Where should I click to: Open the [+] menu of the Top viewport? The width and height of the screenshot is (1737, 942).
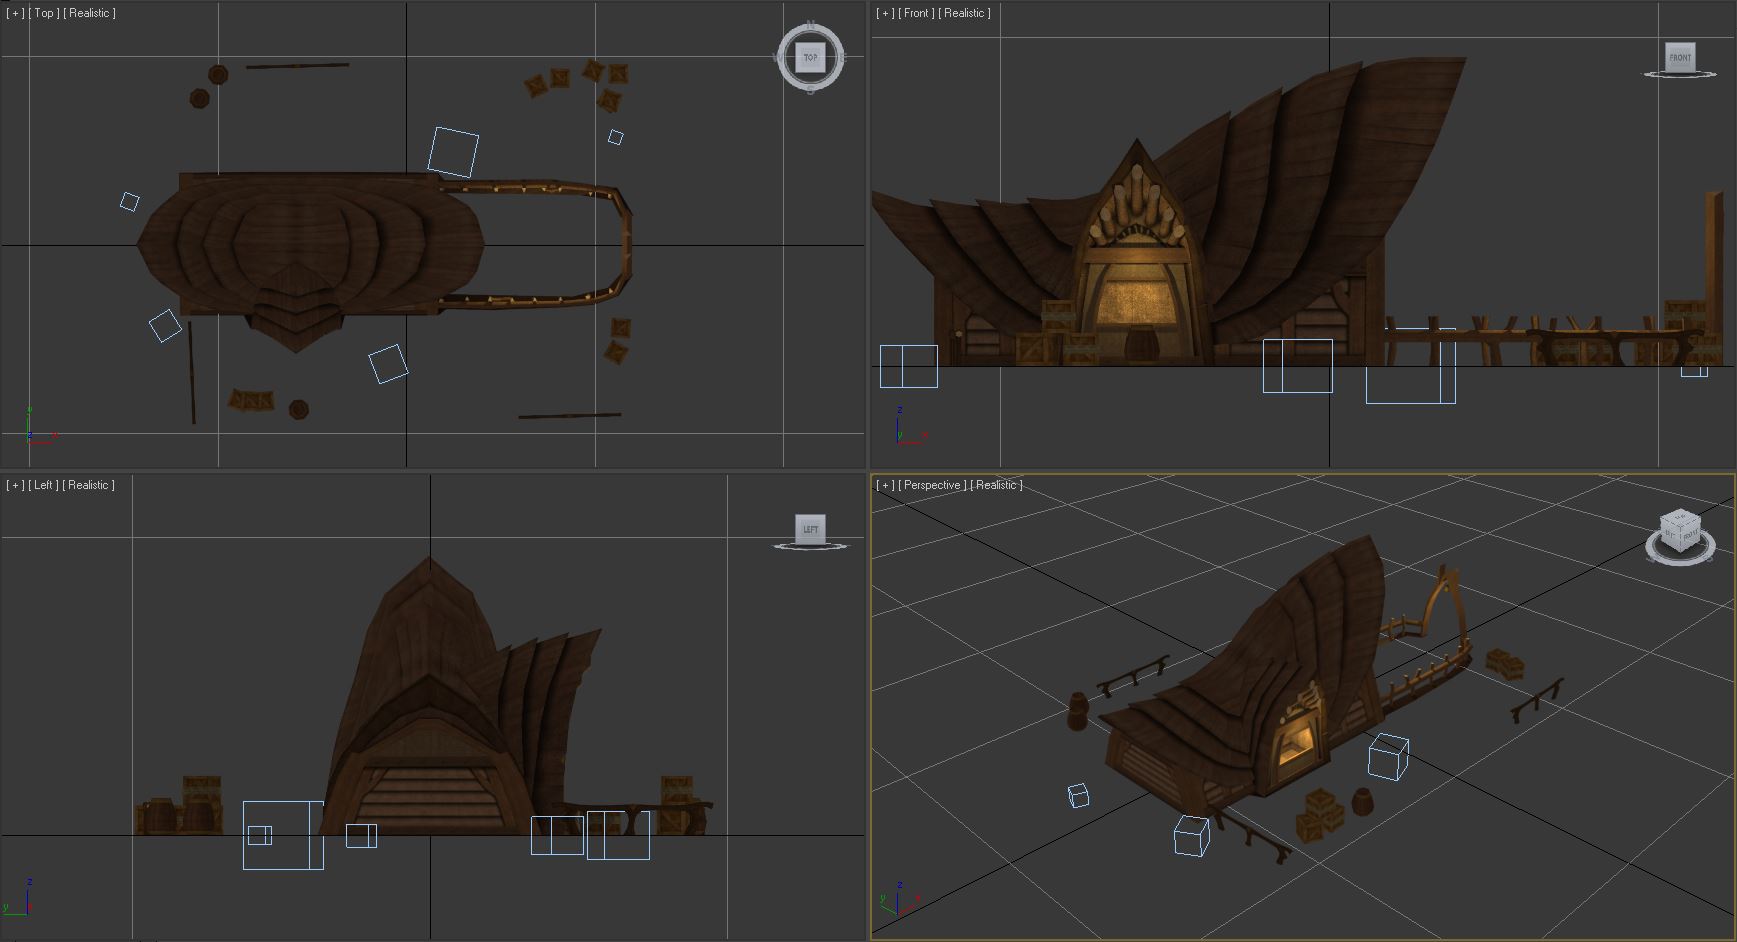coord(15,13)
